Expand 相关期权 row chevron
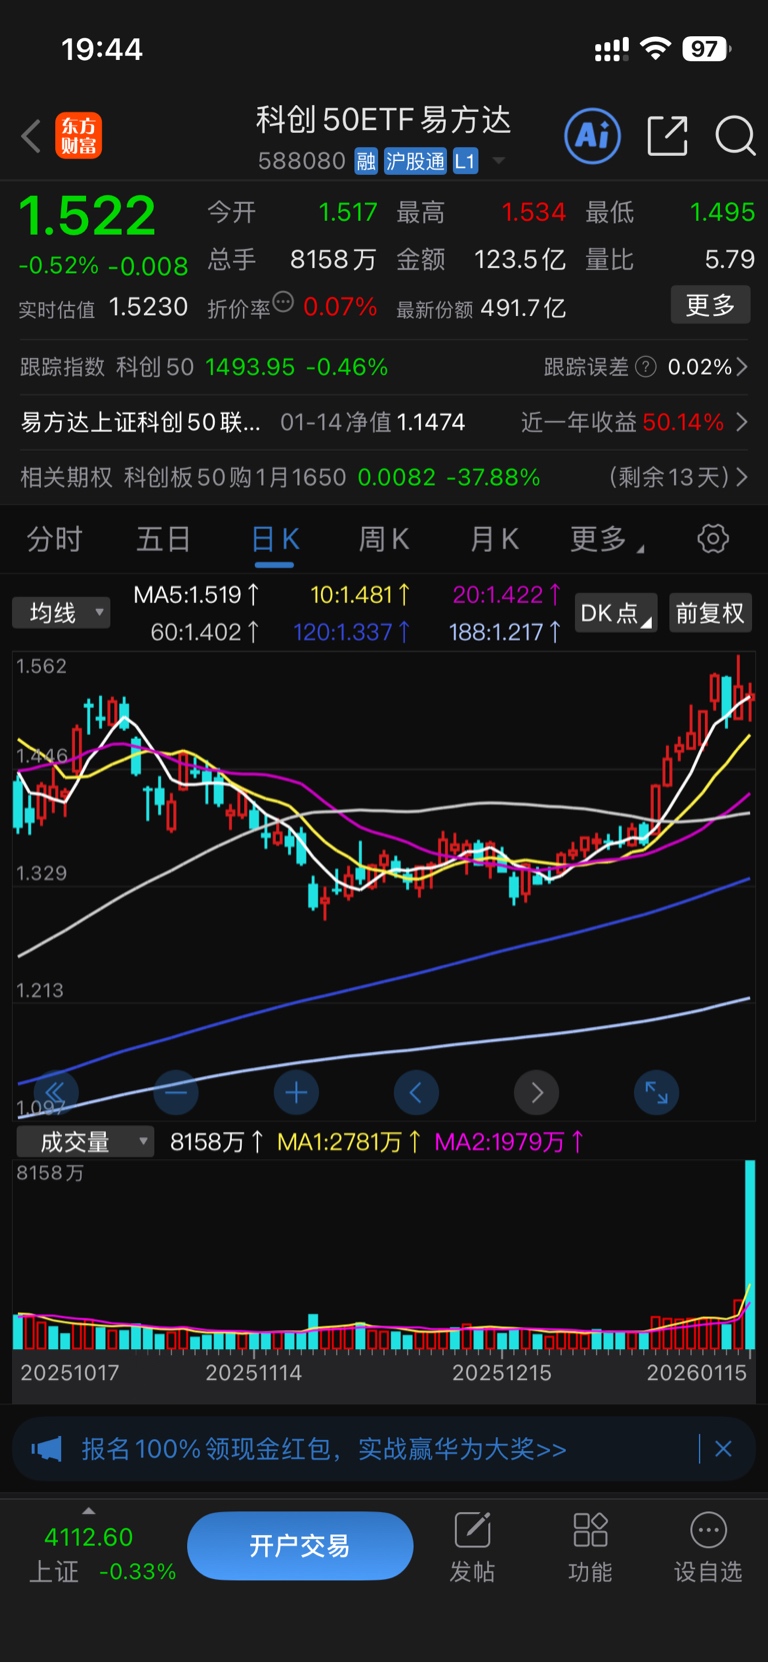 742,477
